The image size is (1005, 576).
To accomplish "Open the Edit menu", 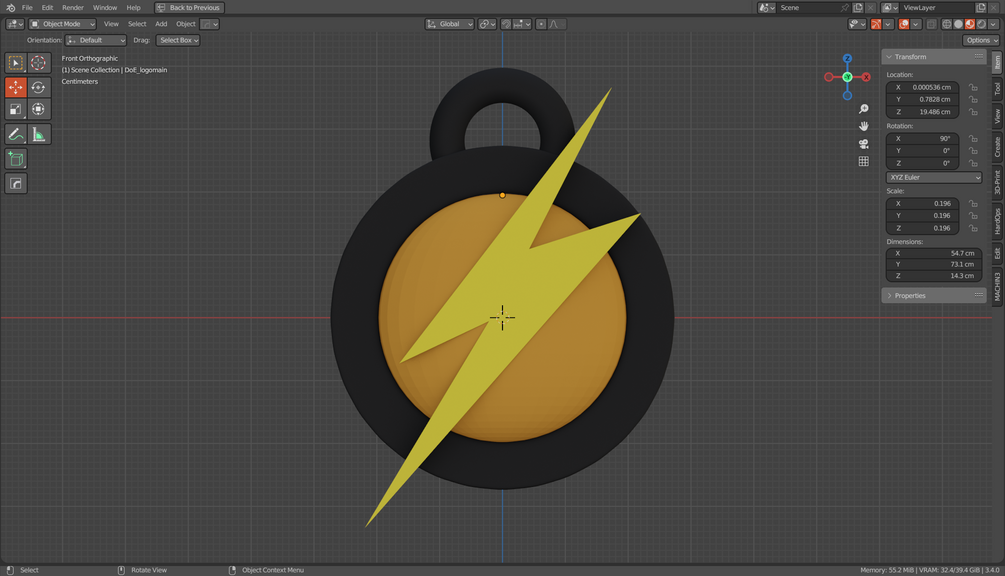I will click(47, 8).
